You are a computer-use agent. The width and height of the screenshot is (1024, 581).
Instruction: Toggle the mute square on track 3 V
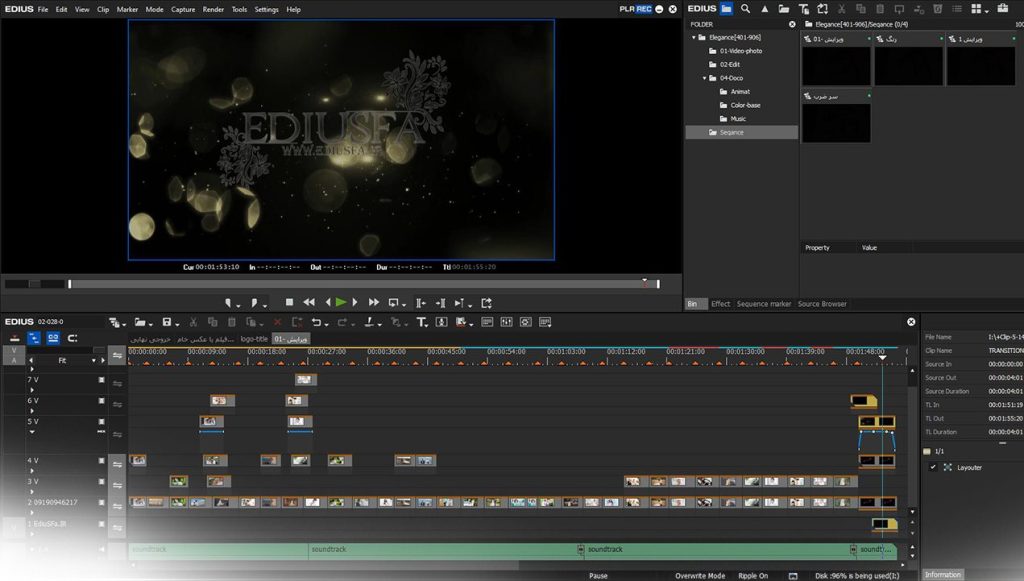101,481
